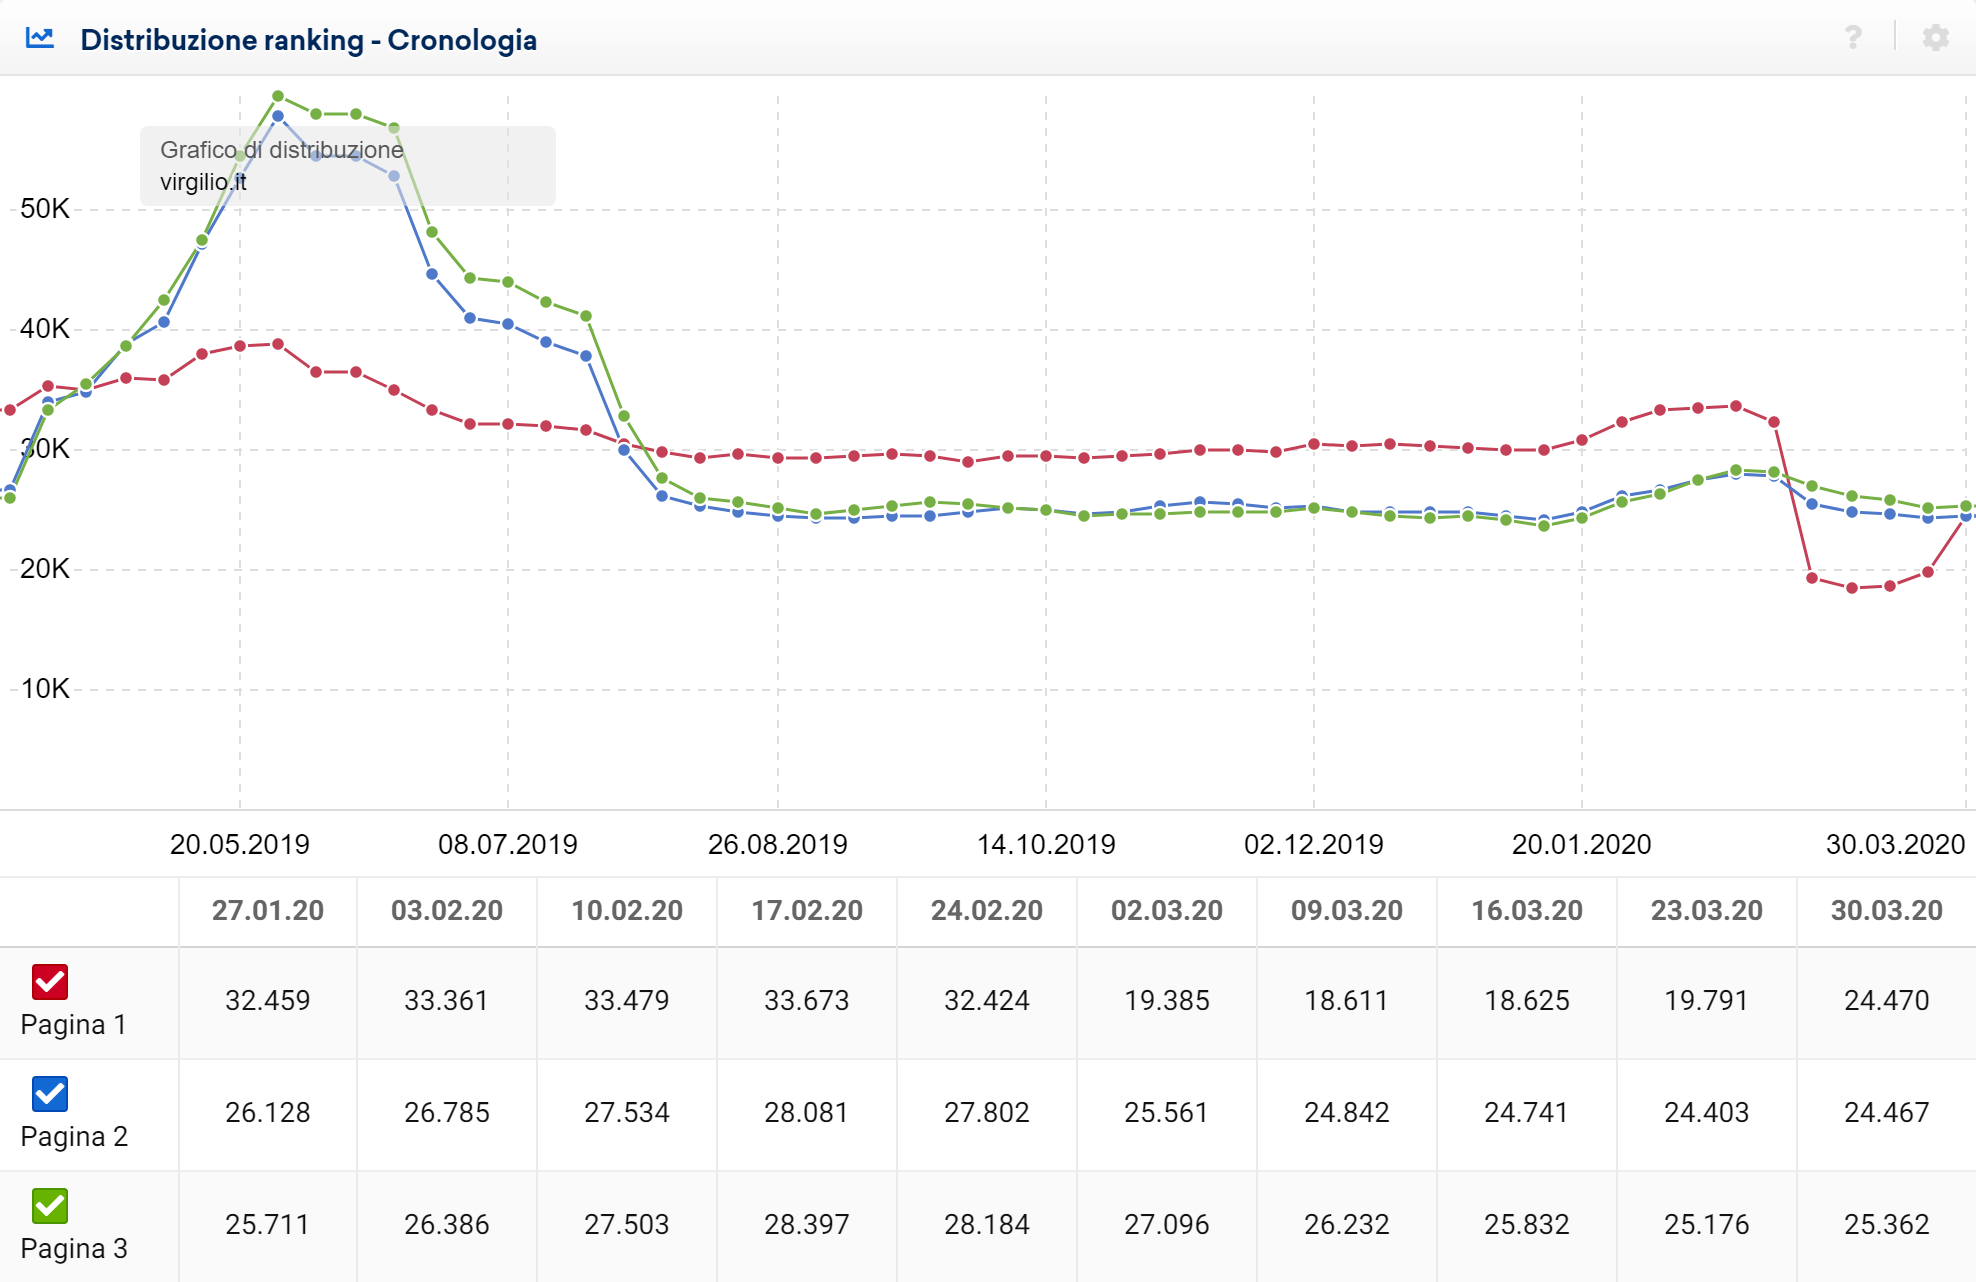Click the red line's lowest data point
1976x1282 pixels.
[x=1852, y=588]
